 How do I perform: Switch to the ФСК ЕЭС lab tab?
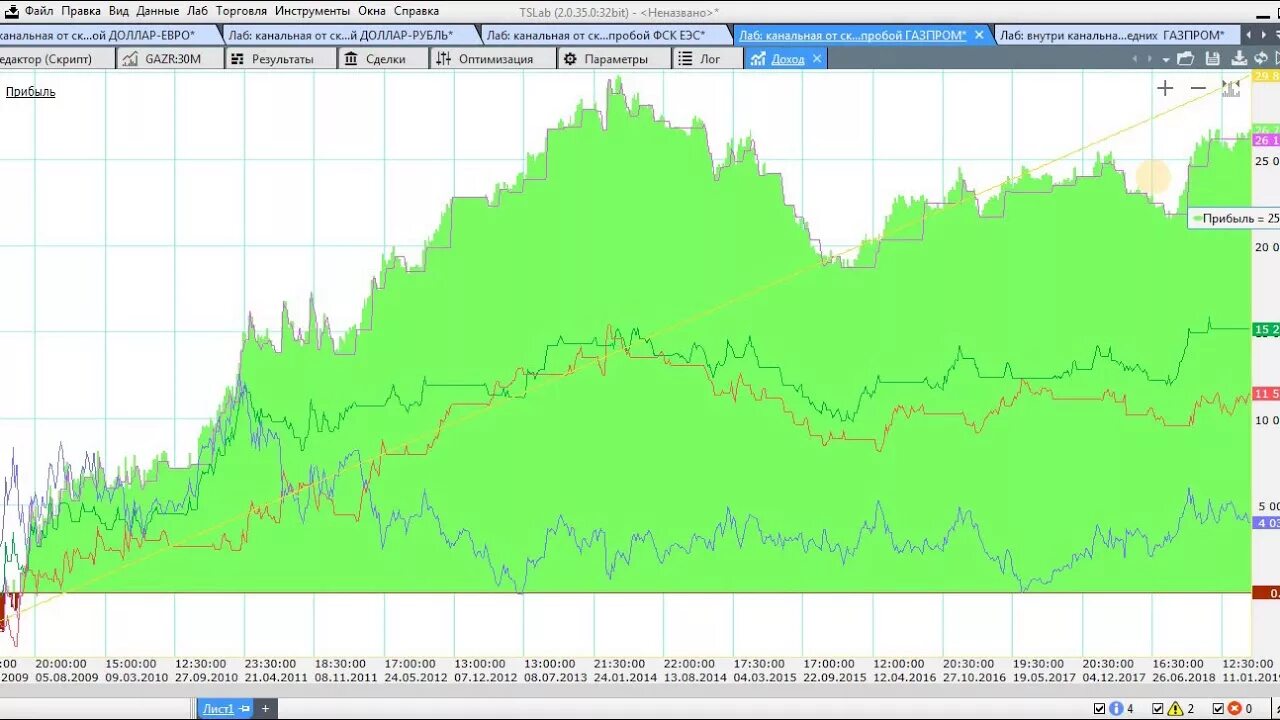click(x=603, y=35)
